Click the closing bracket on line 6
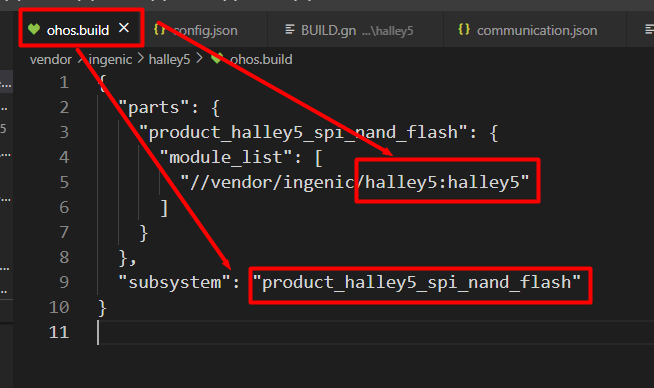 [164, 208]
